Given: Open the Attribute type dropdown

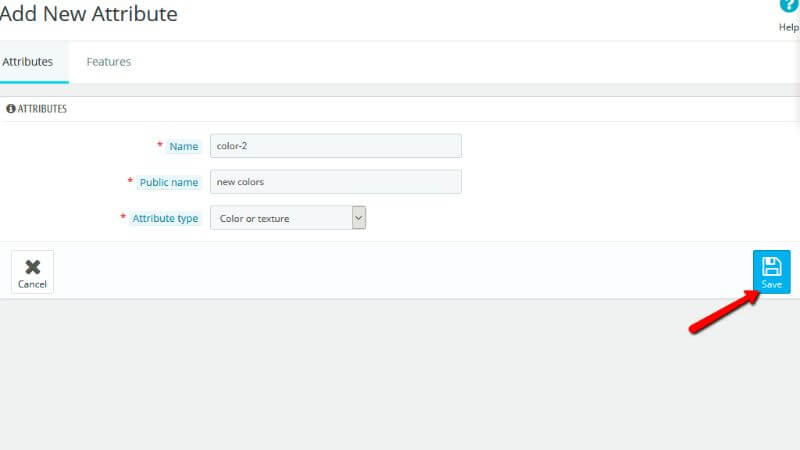Looking at the screenshot, I should [288, 218].
